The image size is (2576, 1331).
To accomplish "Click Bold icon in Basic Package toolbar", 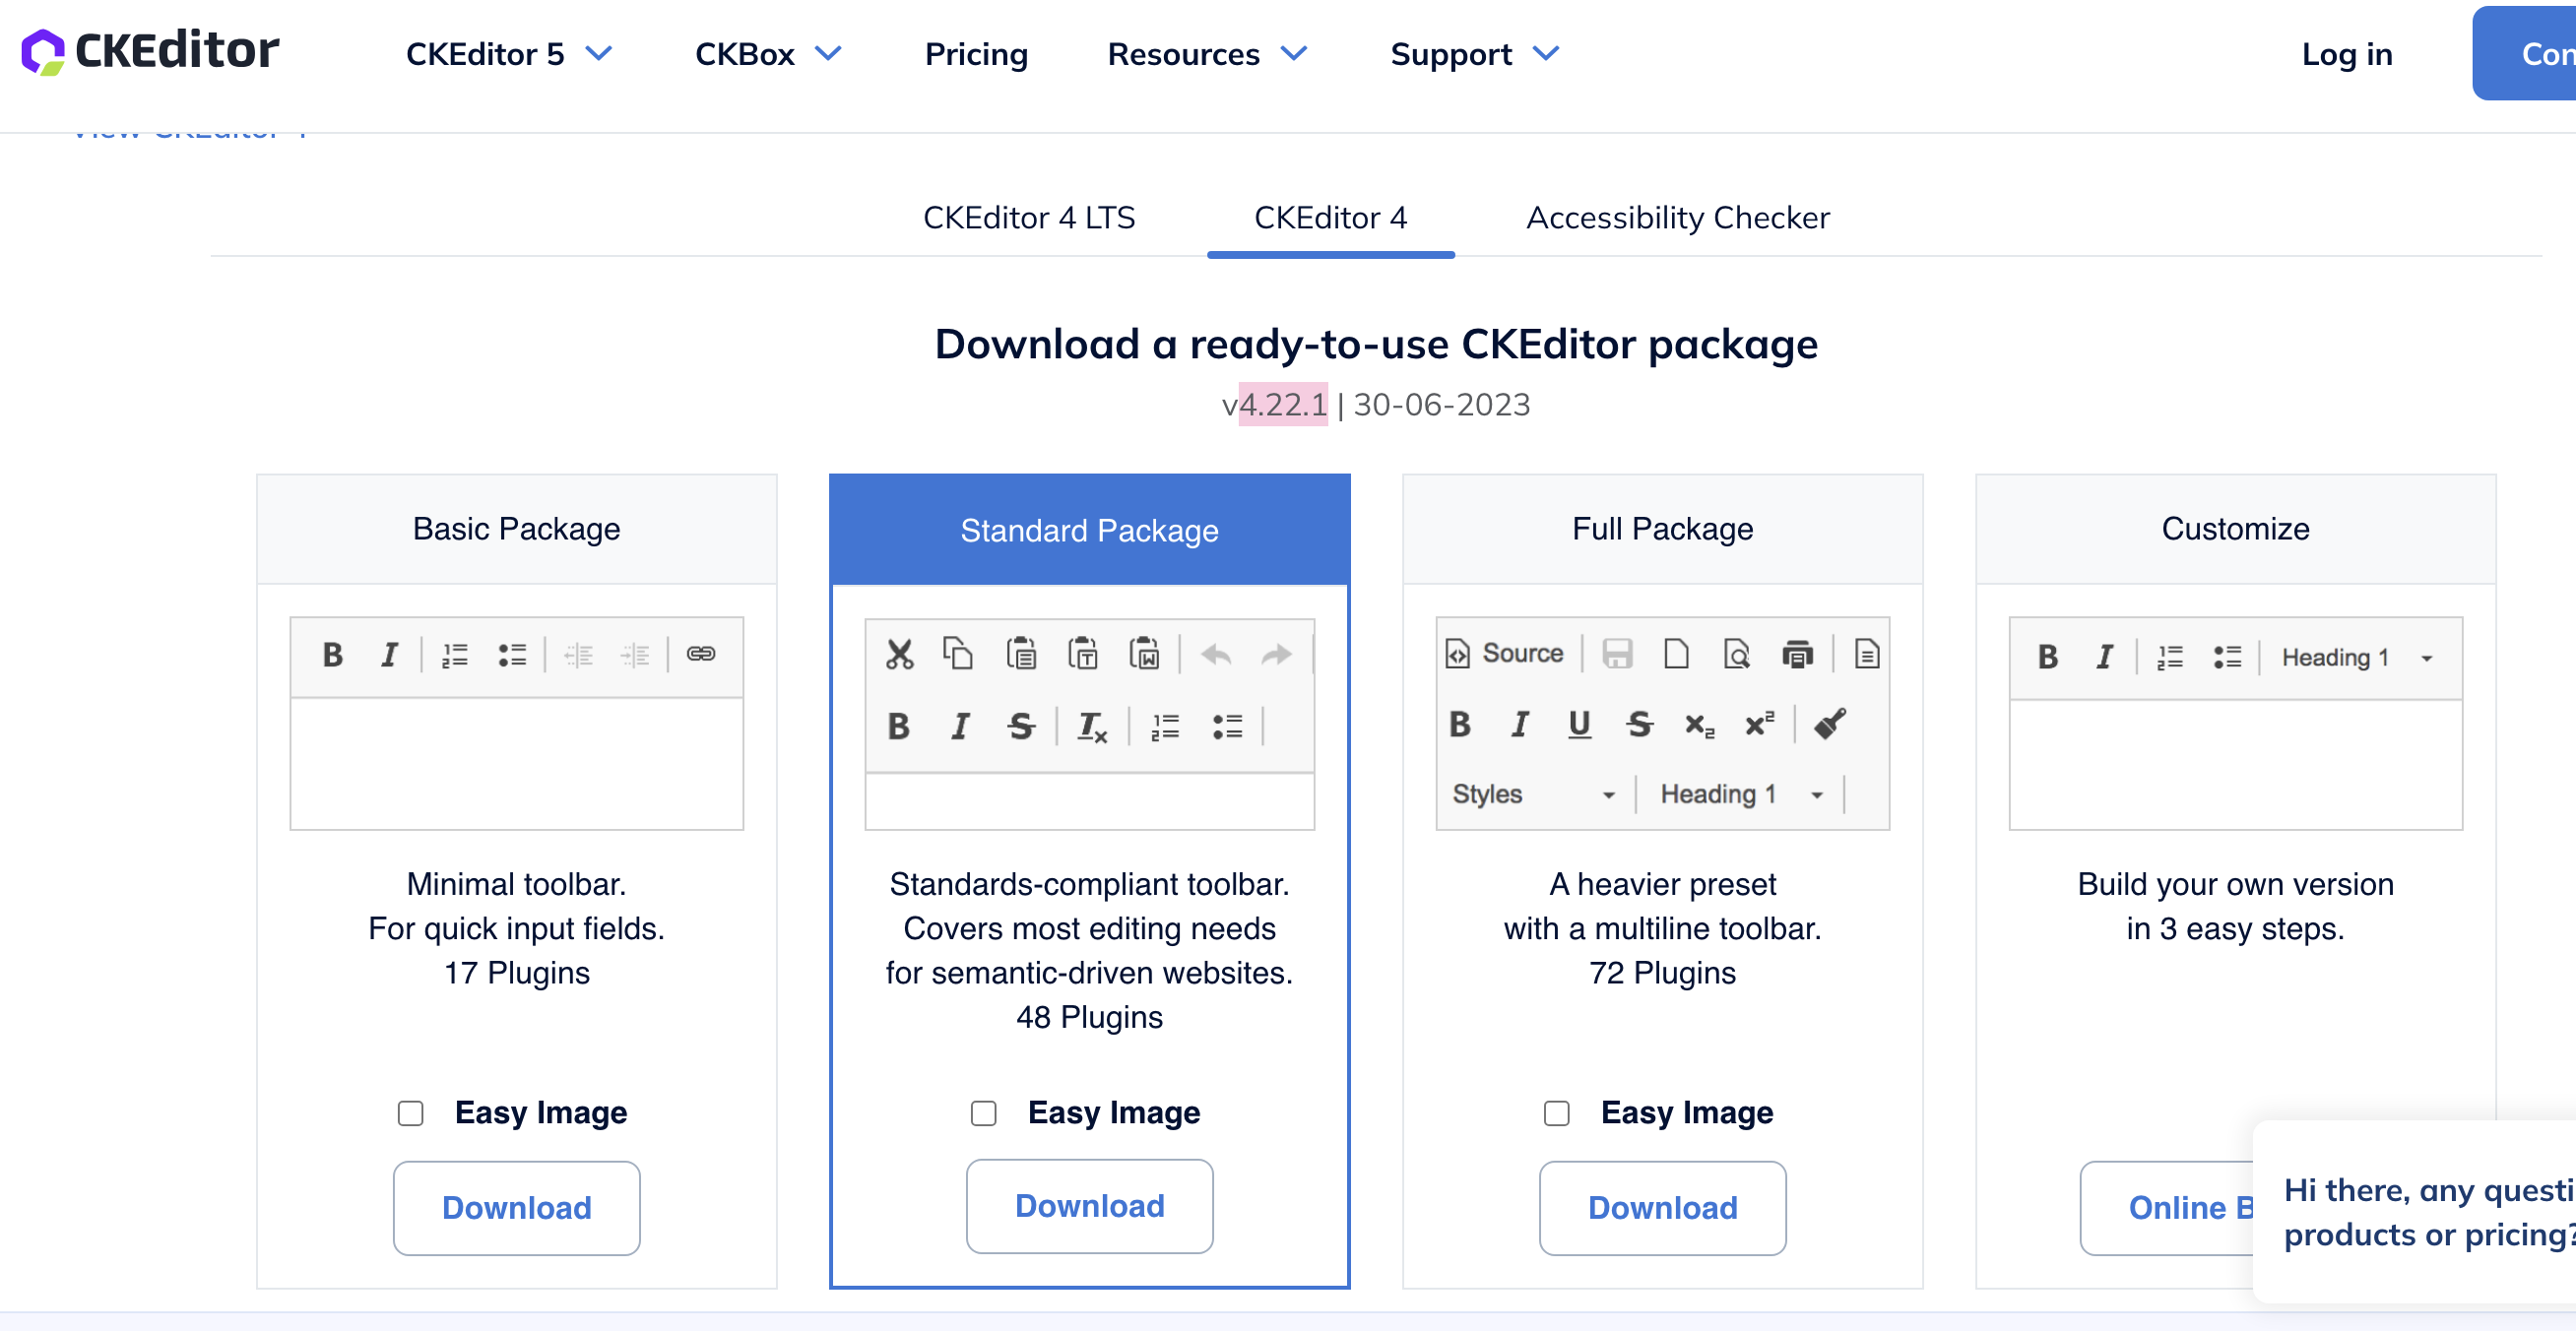I will pyautogui.click(x=333, y=655).
